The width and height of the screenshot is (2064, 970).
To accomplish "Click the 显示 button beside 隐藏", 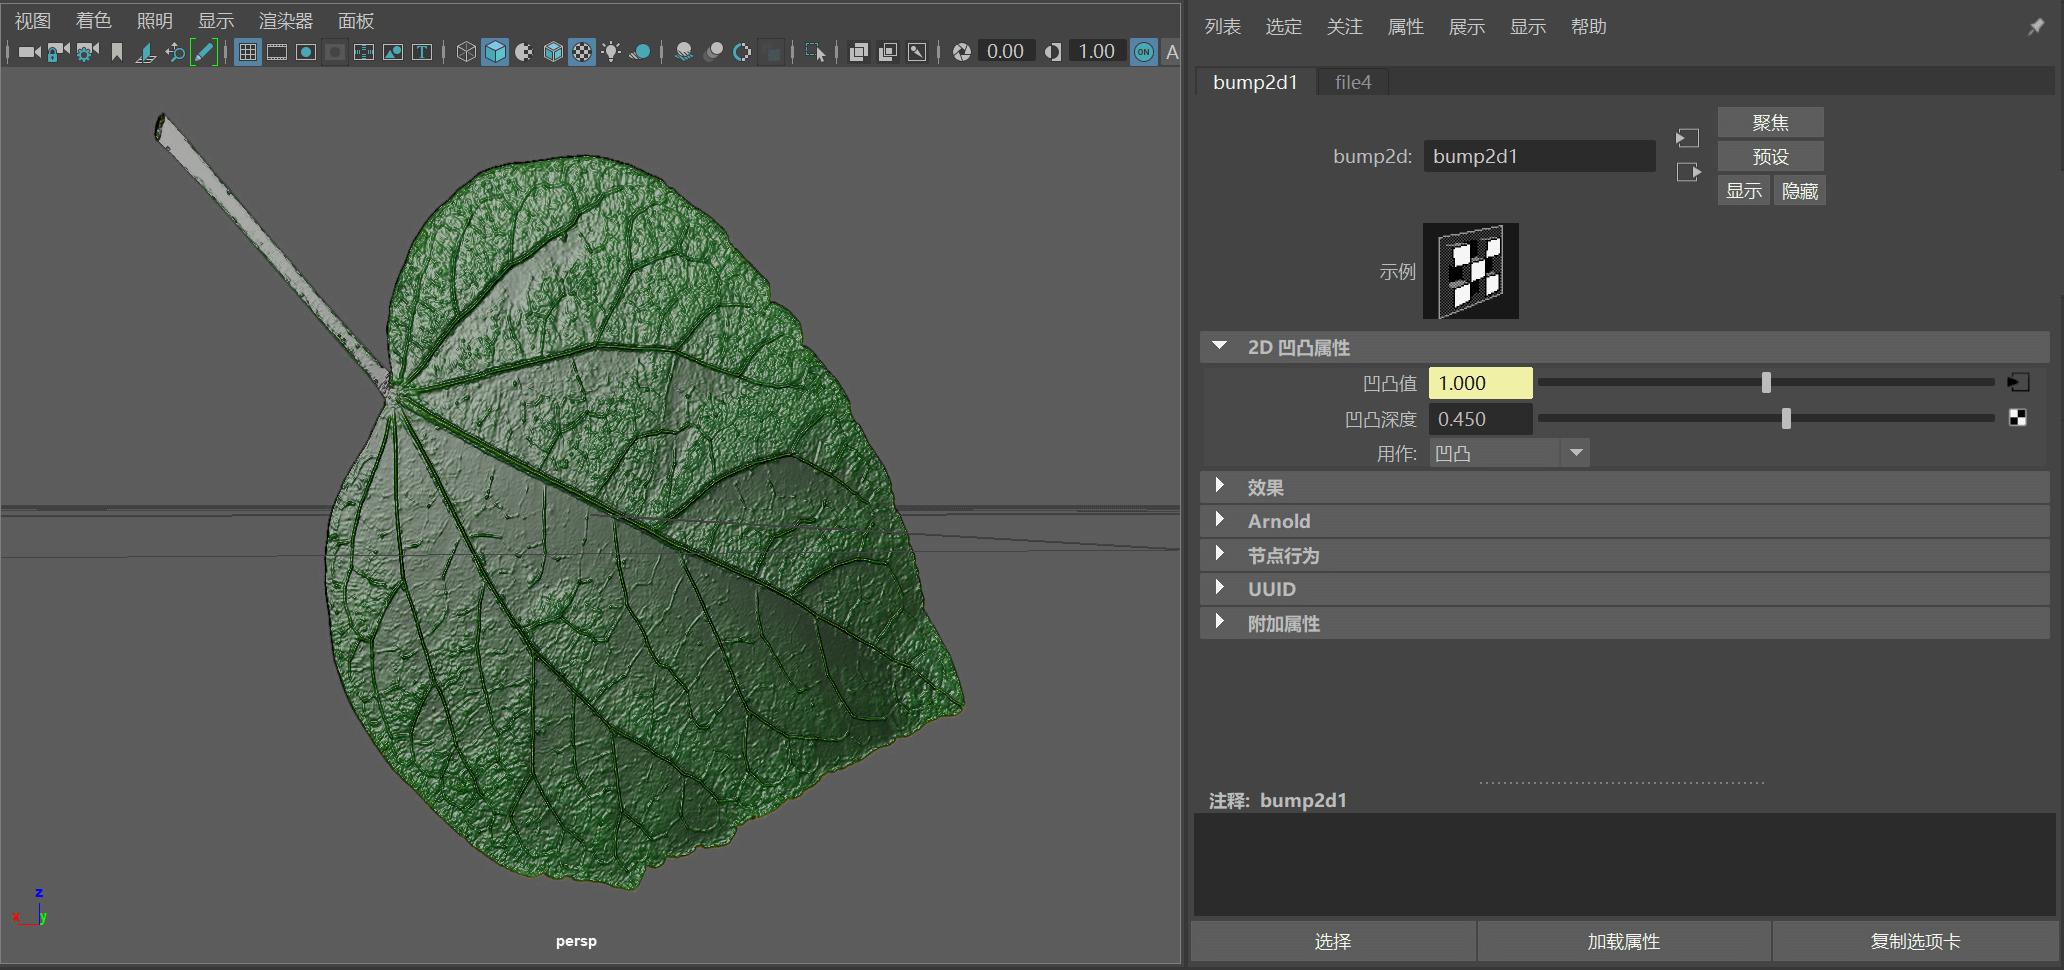I will (1744, 190).
